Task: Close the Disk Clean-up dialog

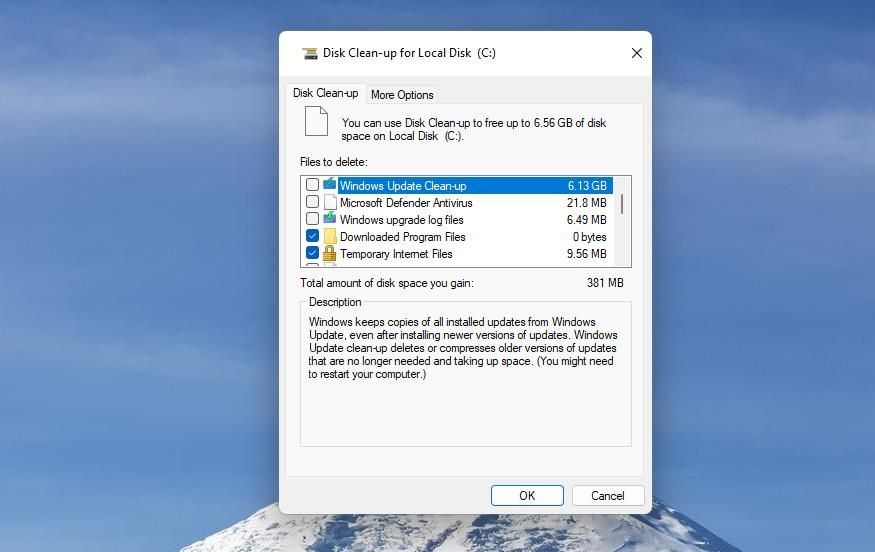Action: point(637,53)
